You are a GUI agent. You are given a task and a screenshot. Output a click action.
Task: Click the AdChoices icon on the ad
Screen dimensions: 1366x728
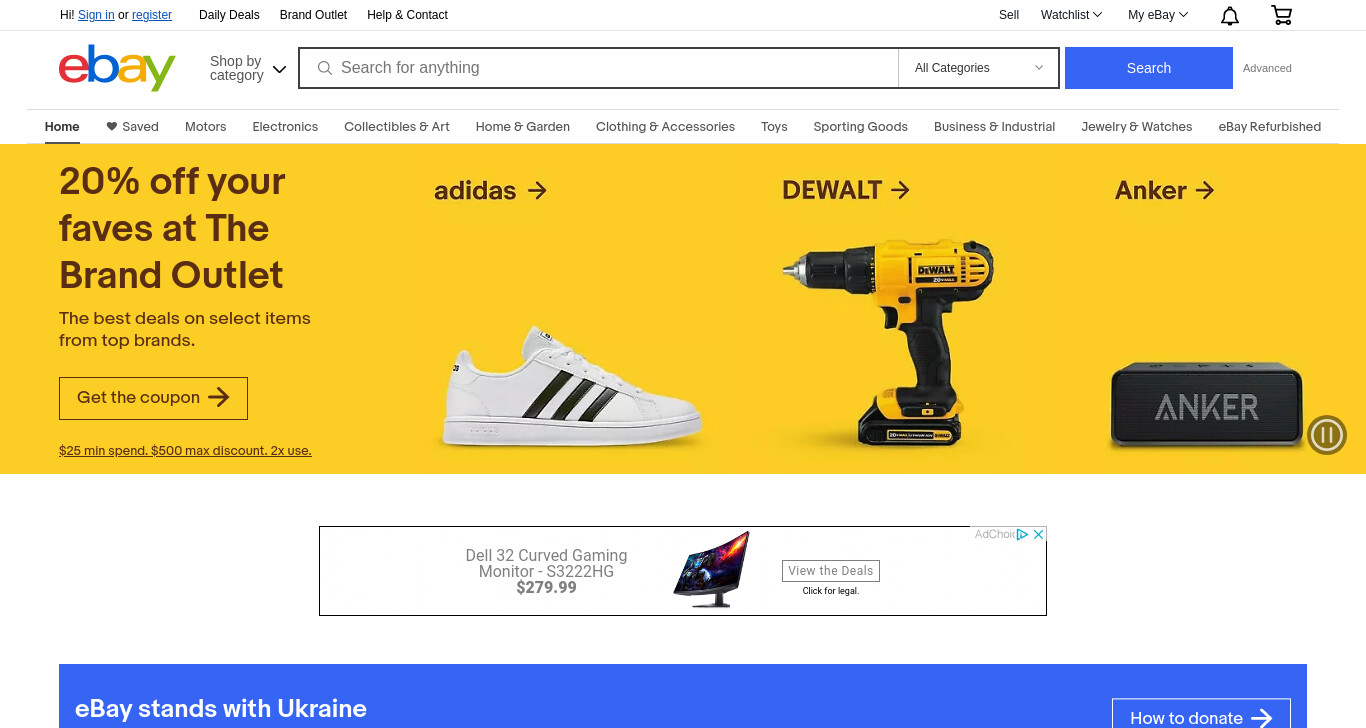coord(1022,534)
